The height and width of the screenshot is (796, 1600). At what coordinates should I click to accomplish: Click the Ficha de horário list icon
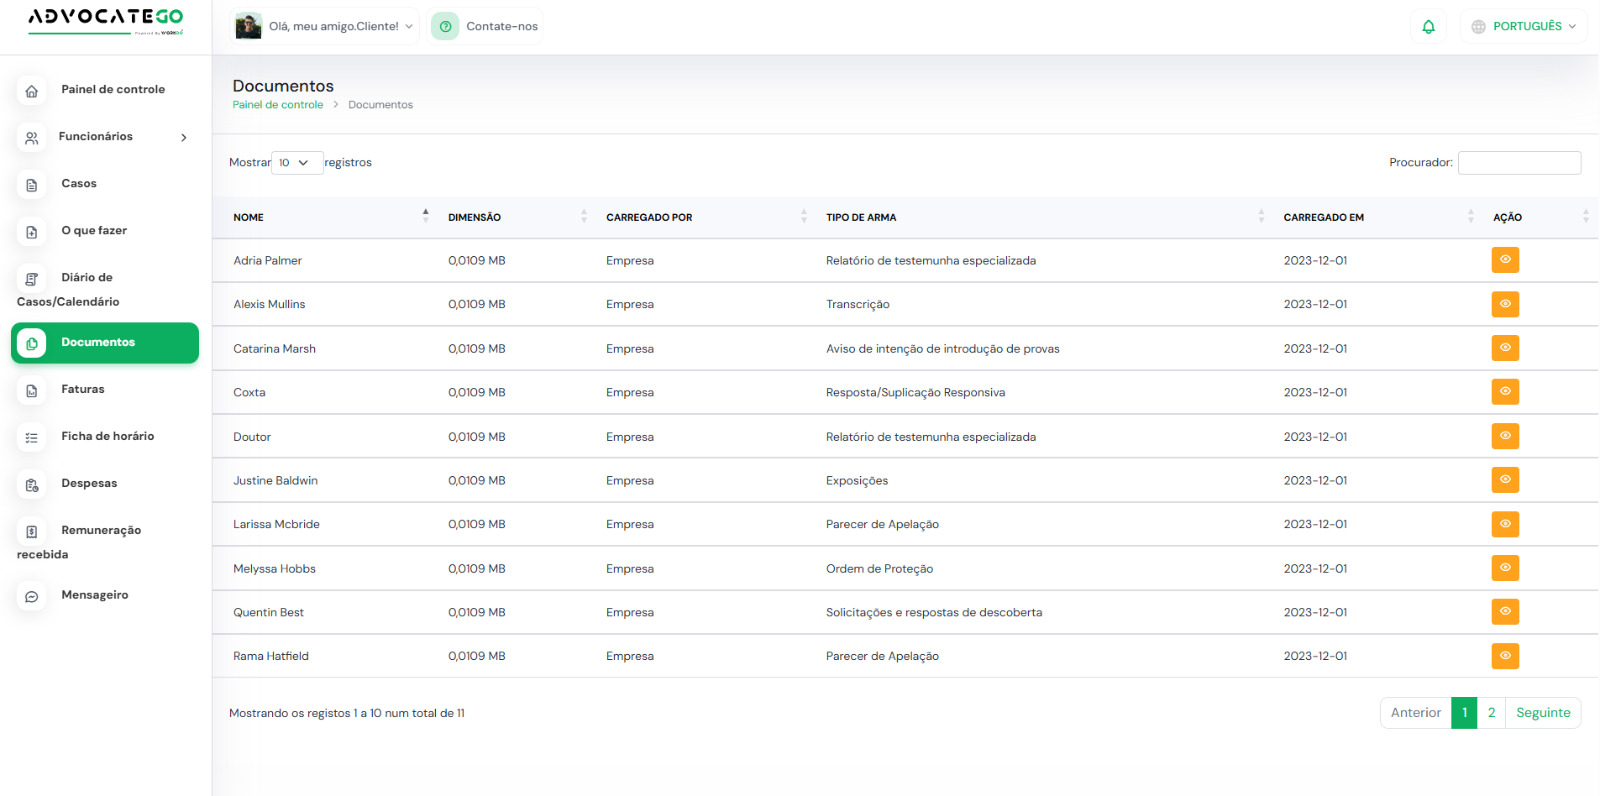pyautogui.click(x=32, y=438)
